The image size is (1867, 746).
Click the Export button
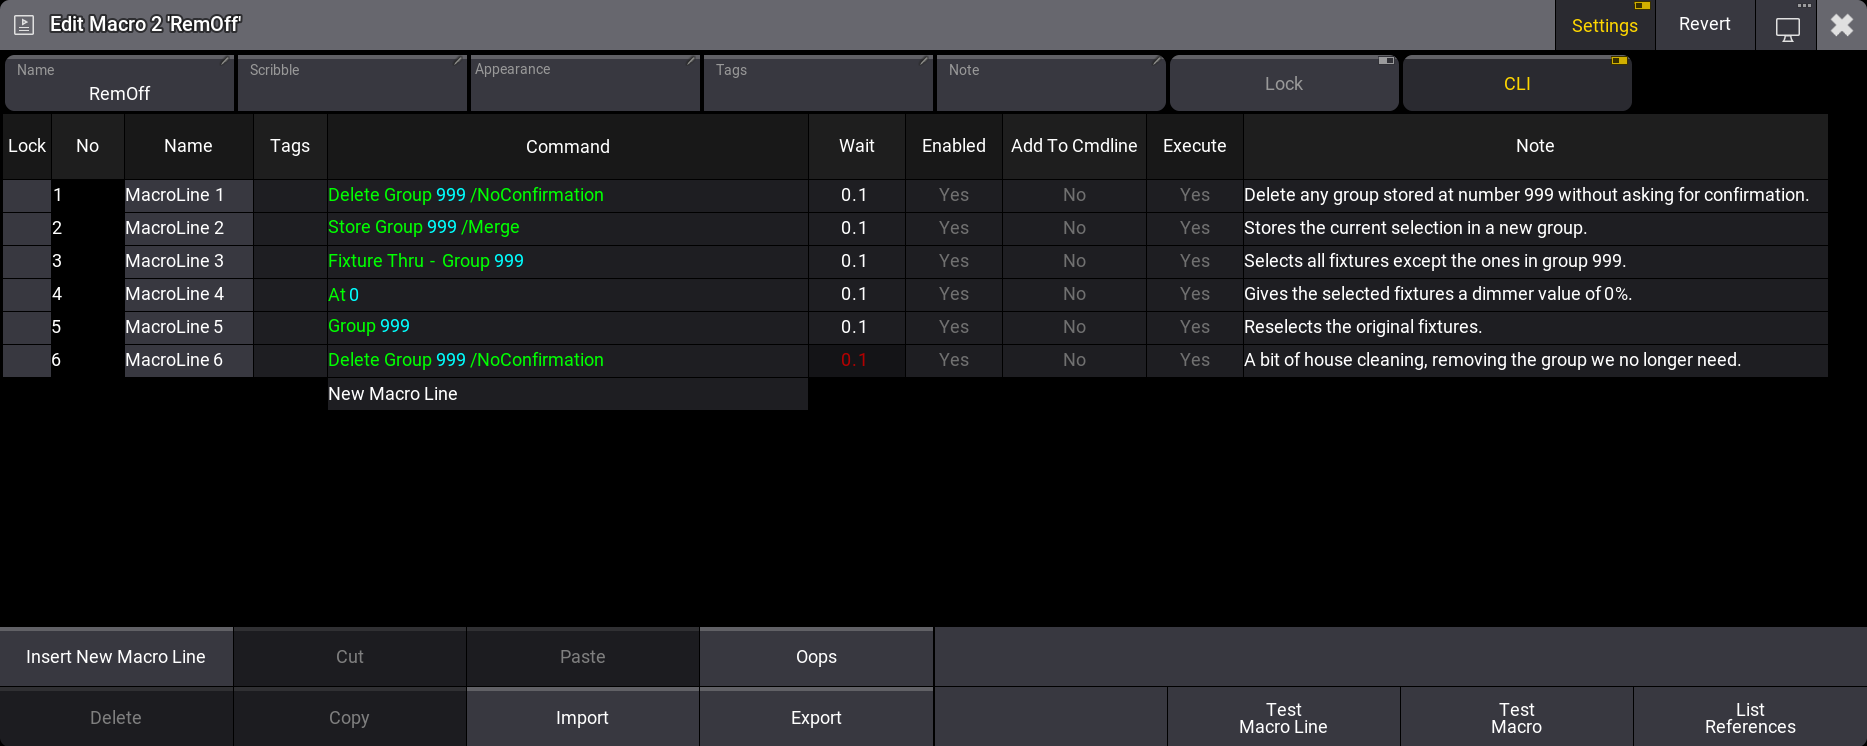(x=816, y=718)
